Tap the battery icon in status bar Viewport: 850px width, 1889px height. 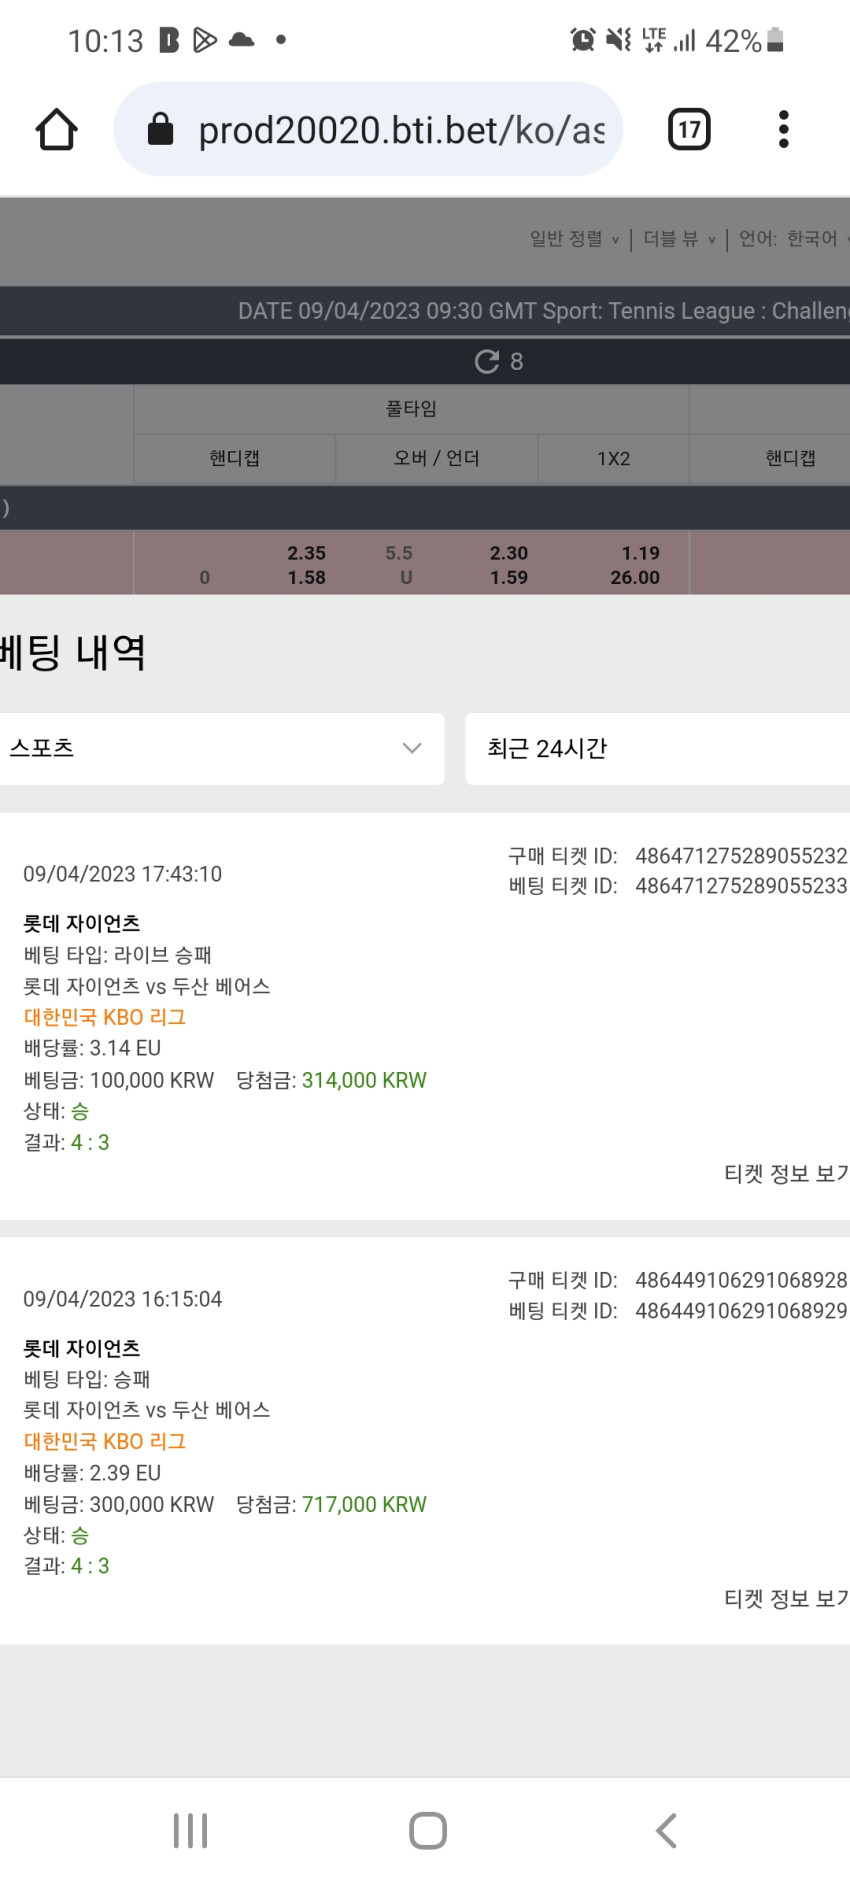tap(776, 40)
